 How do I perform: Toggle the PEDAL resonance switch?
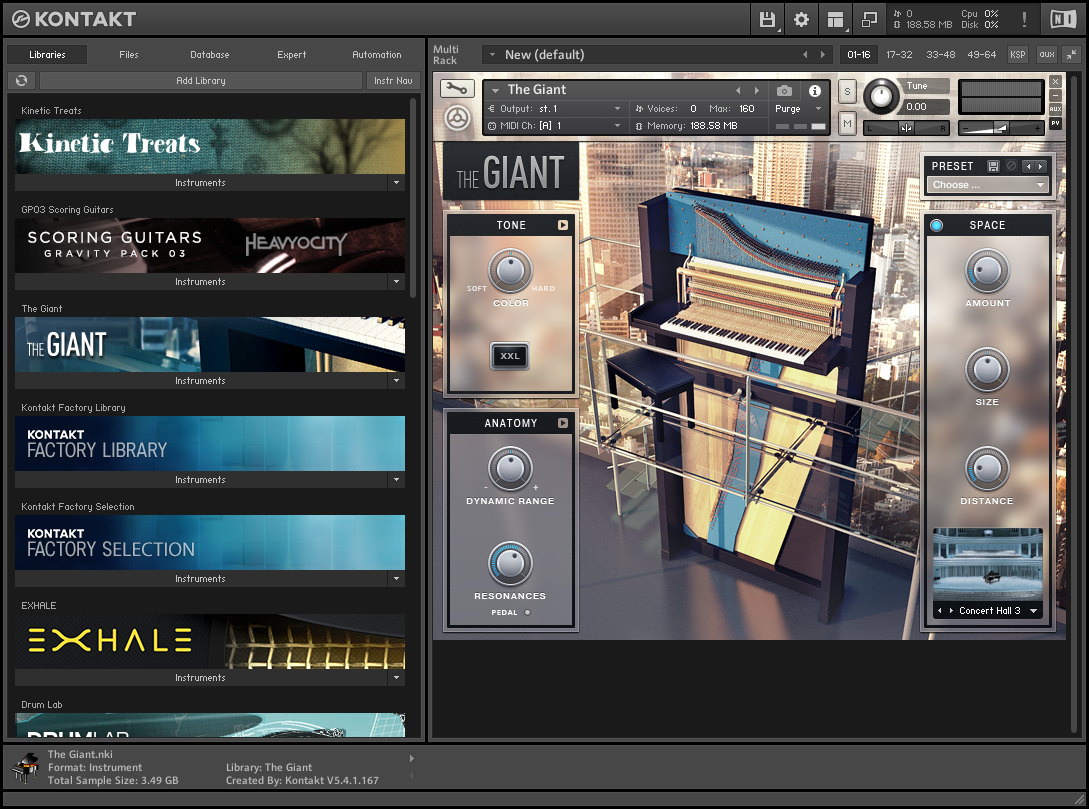point(528,612)
